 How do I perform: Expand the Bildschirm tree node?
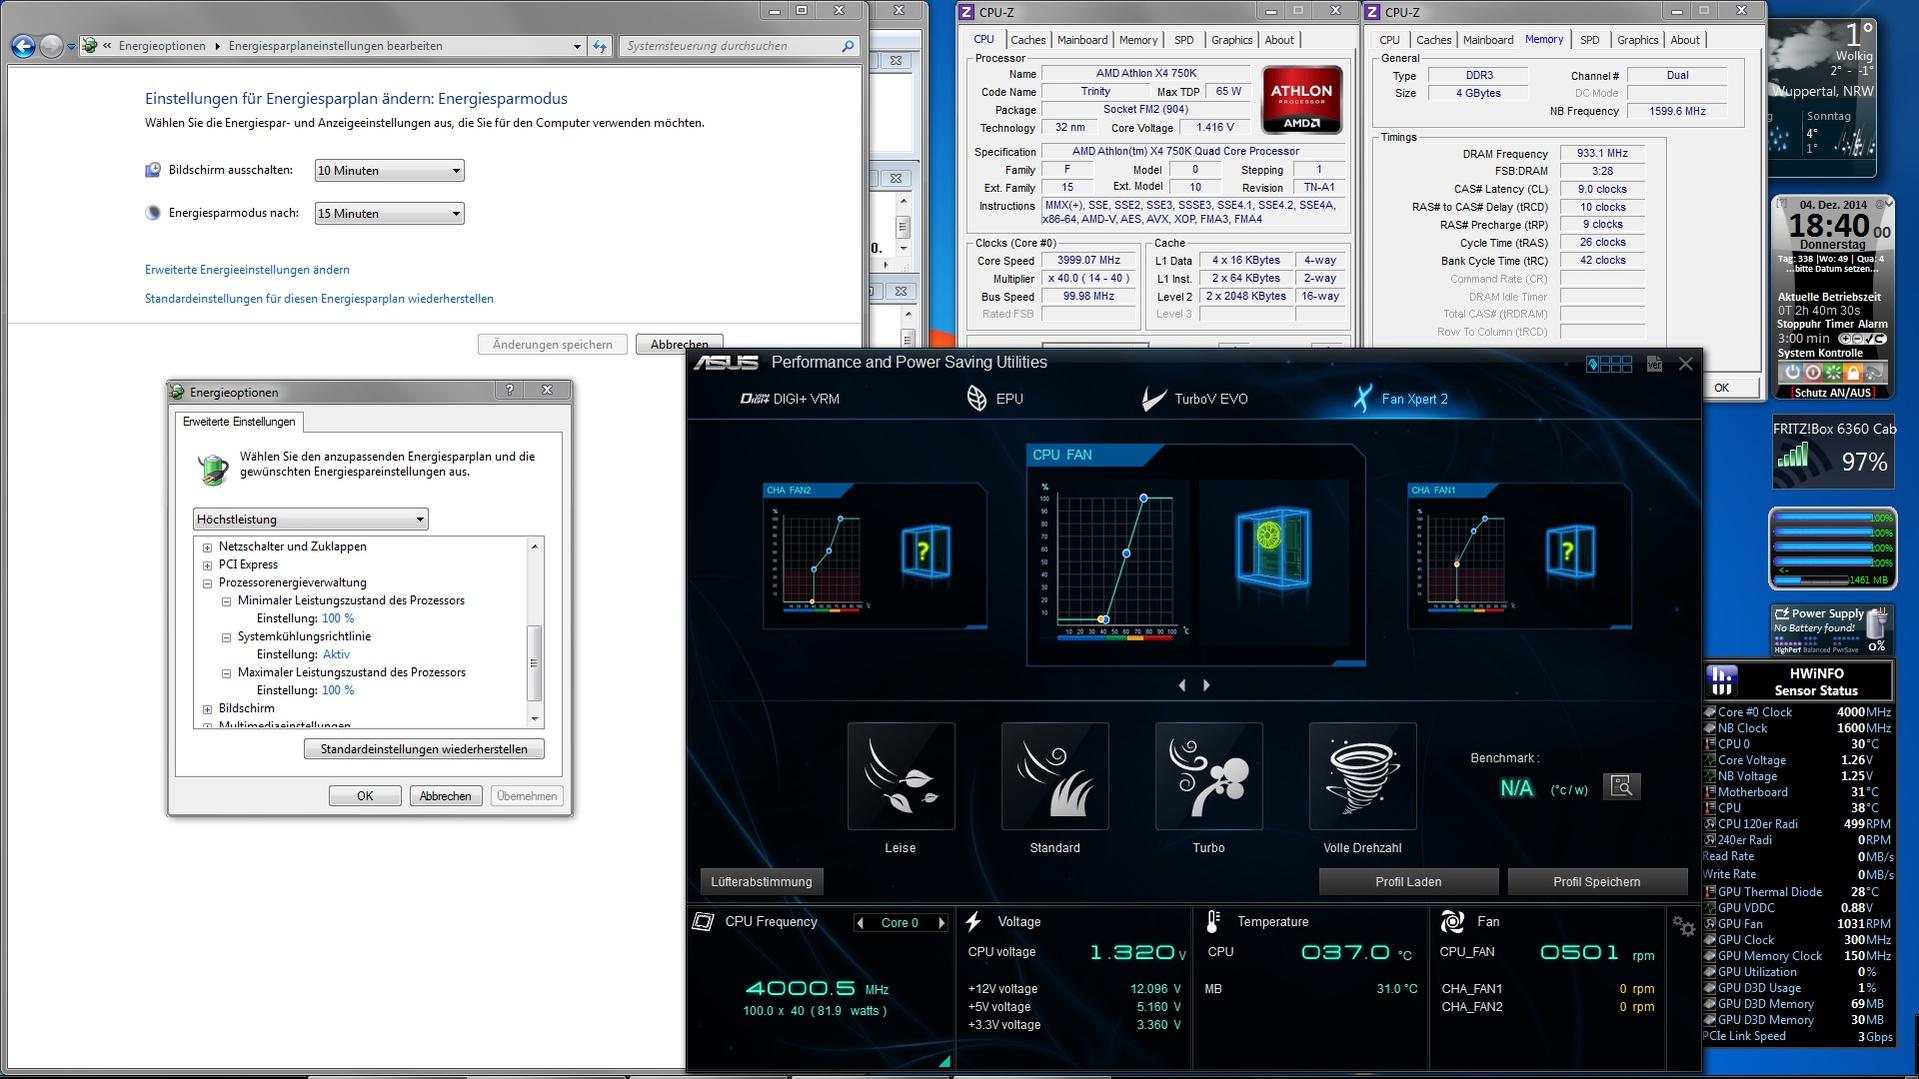207,709
